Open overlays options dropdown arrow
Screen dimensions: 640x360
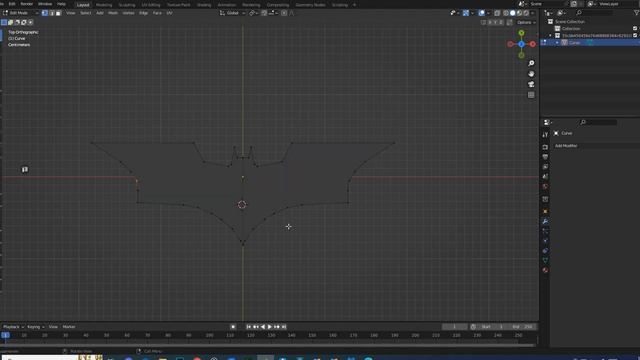[x=489, y=13]
